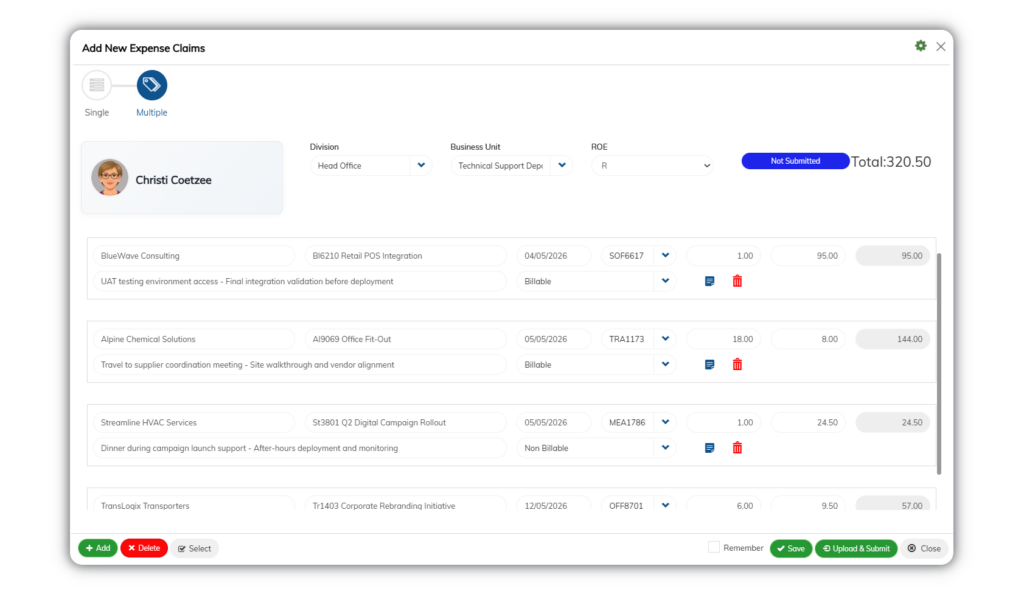1024x594 pixels.
Task: Delete Alpine Chemical Solutions claim trash icon
Action: pos(737,364)
